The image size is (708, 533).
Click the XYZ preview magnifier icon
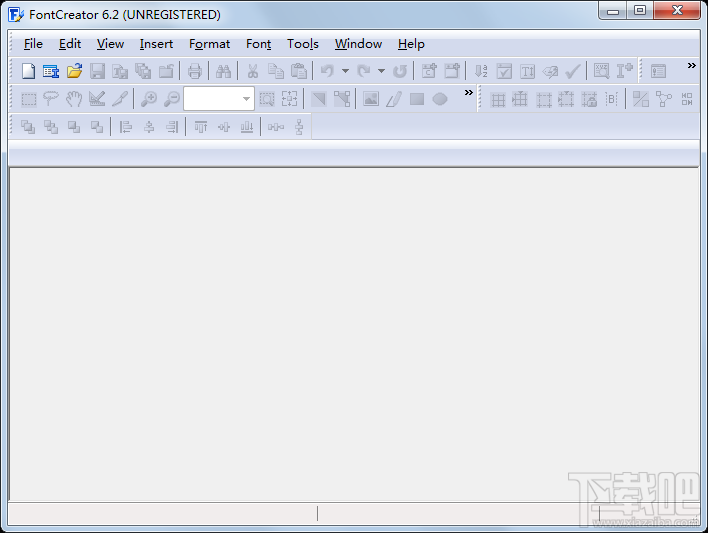click(x=601, y=71)
